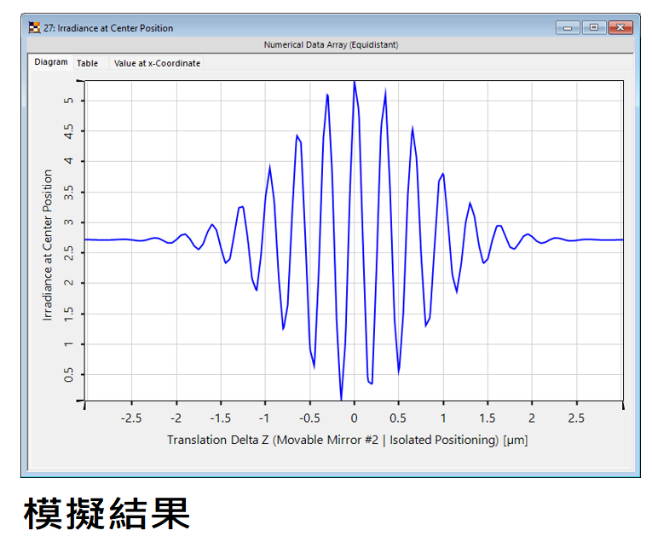The image size is (652, 536).
Task: Switch to the Diagram tab
Action: tap(51, 63)
